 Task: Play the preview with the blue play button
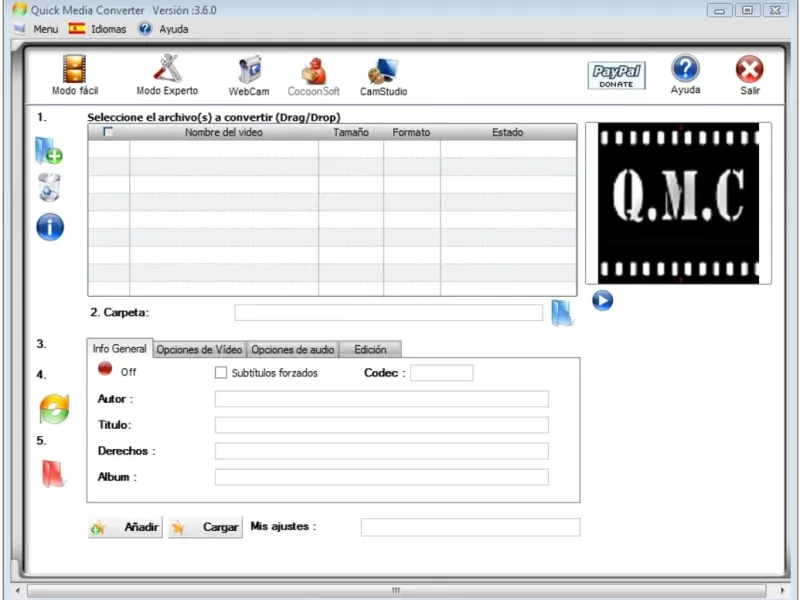[x=603, y=301]
